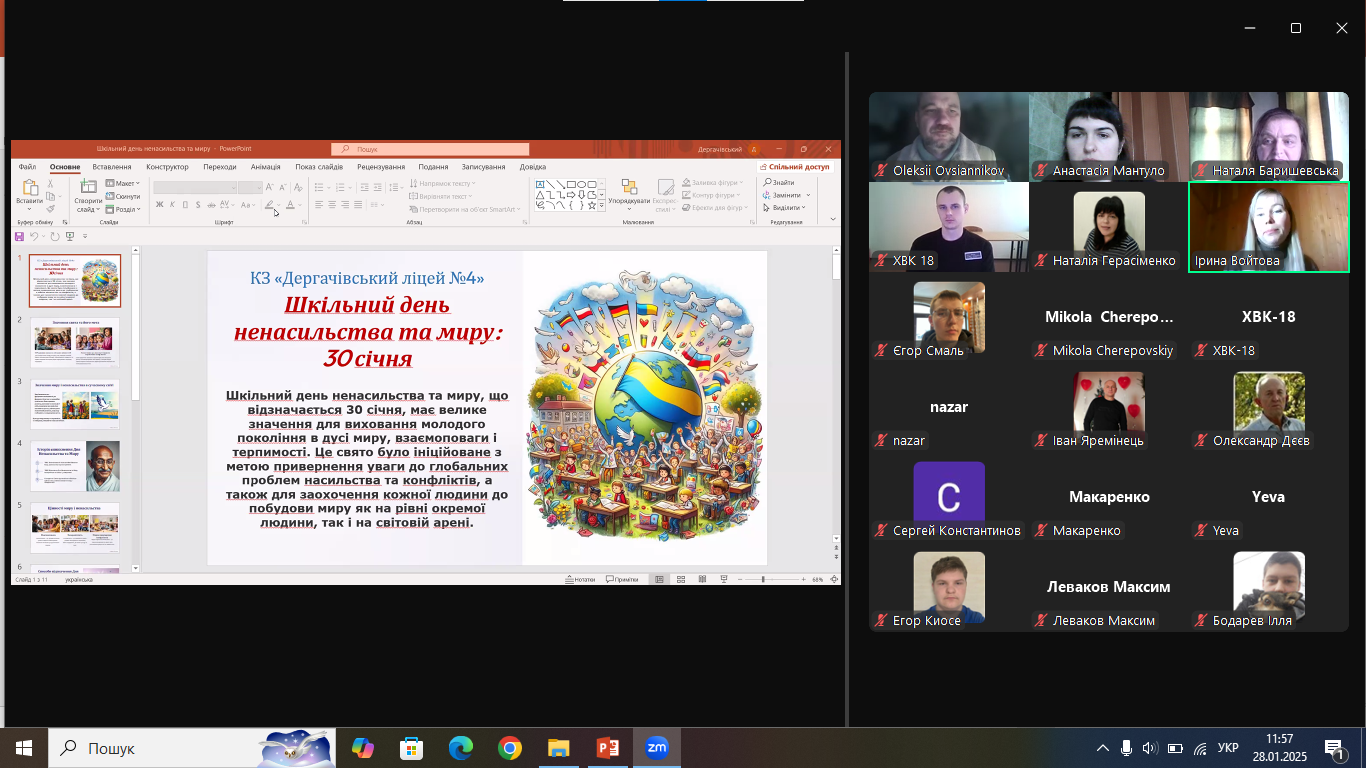Click the Normal view icon in status bar

click(659, 579)
